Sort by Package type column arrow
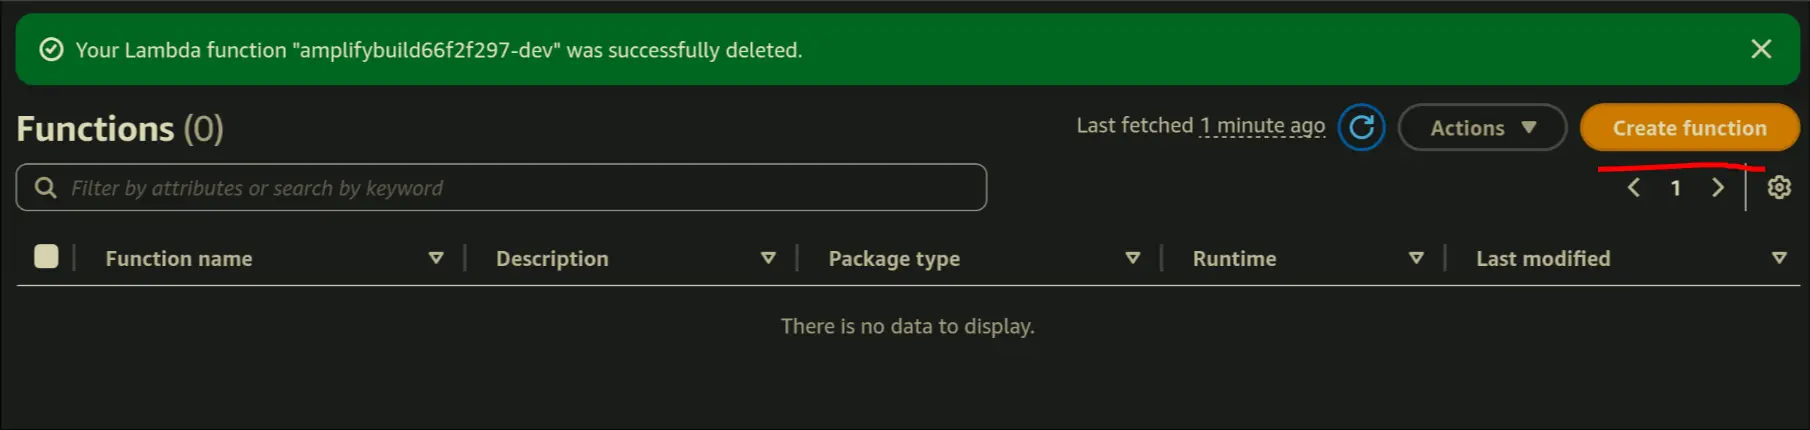 click(1132, 258)
